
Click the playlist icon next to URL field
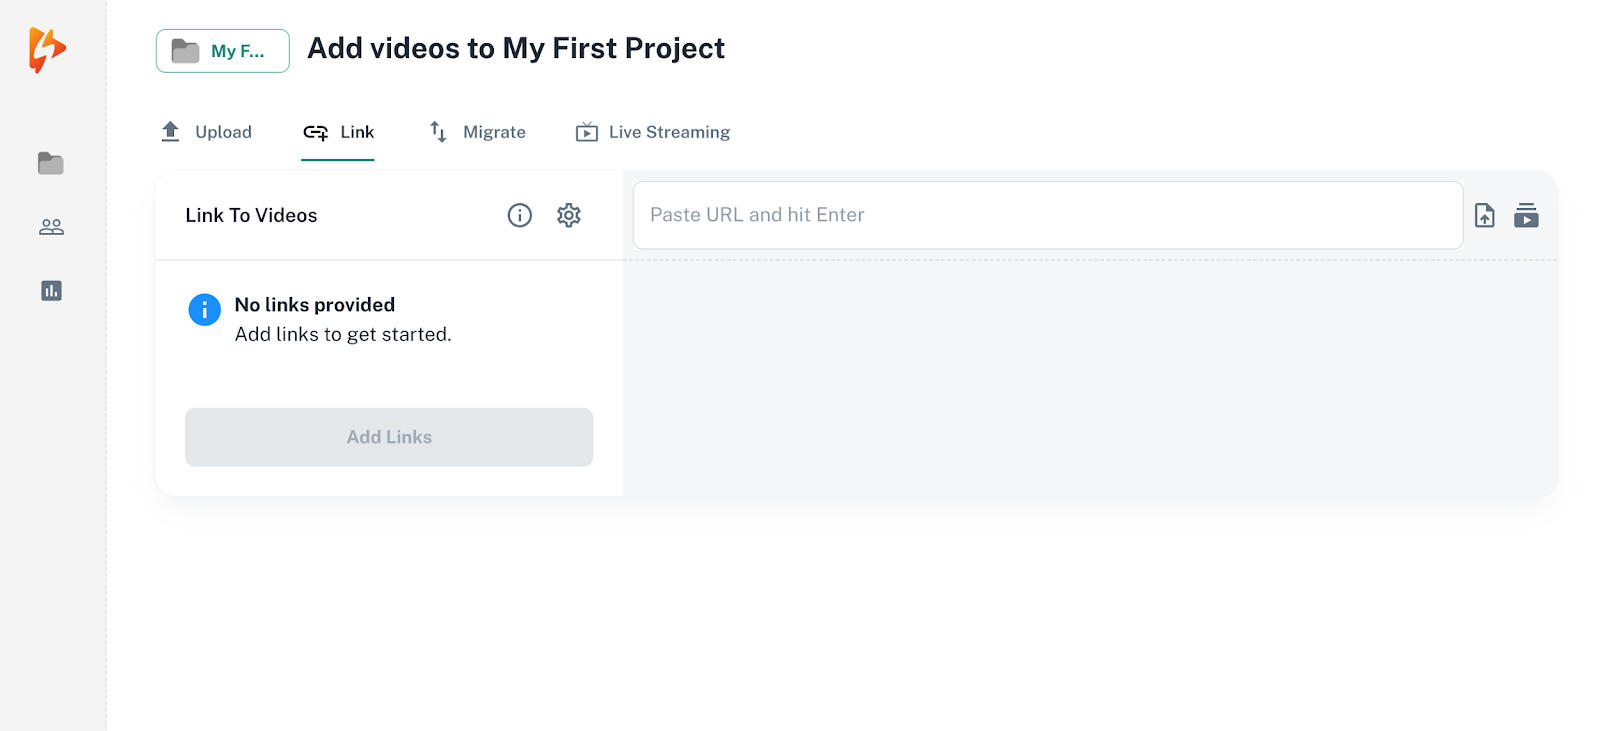tap(1526, 215)
